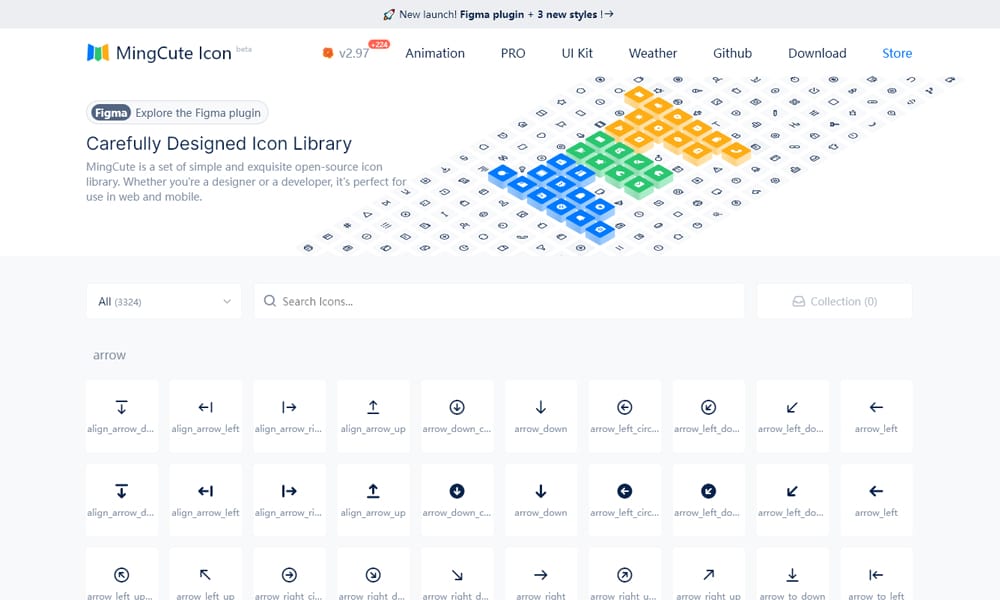Pick the arrow_to_down icon tile
The height and width of the screenshot is (600, 1000).
click(792, 574)
